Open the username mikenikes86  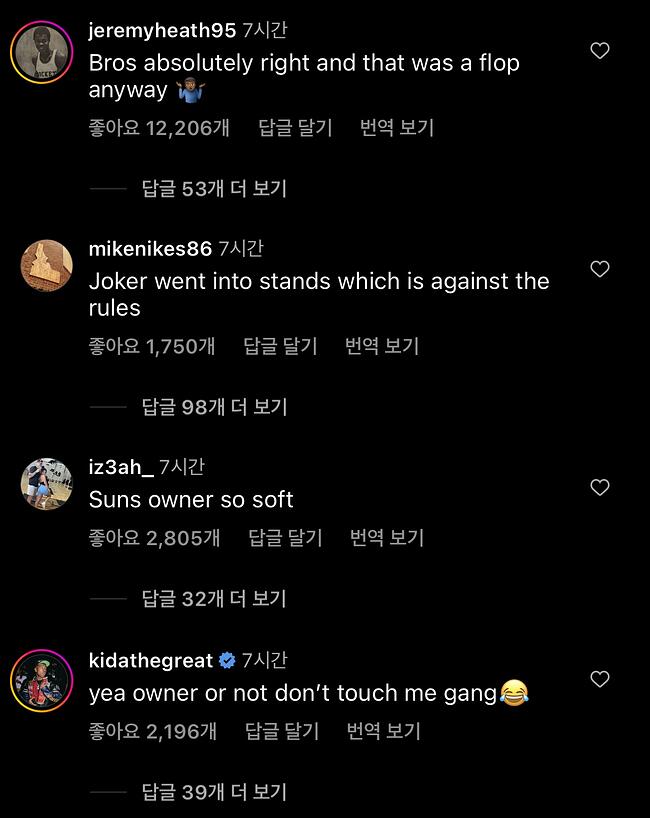pyautogui.click(x=150, y=249)
